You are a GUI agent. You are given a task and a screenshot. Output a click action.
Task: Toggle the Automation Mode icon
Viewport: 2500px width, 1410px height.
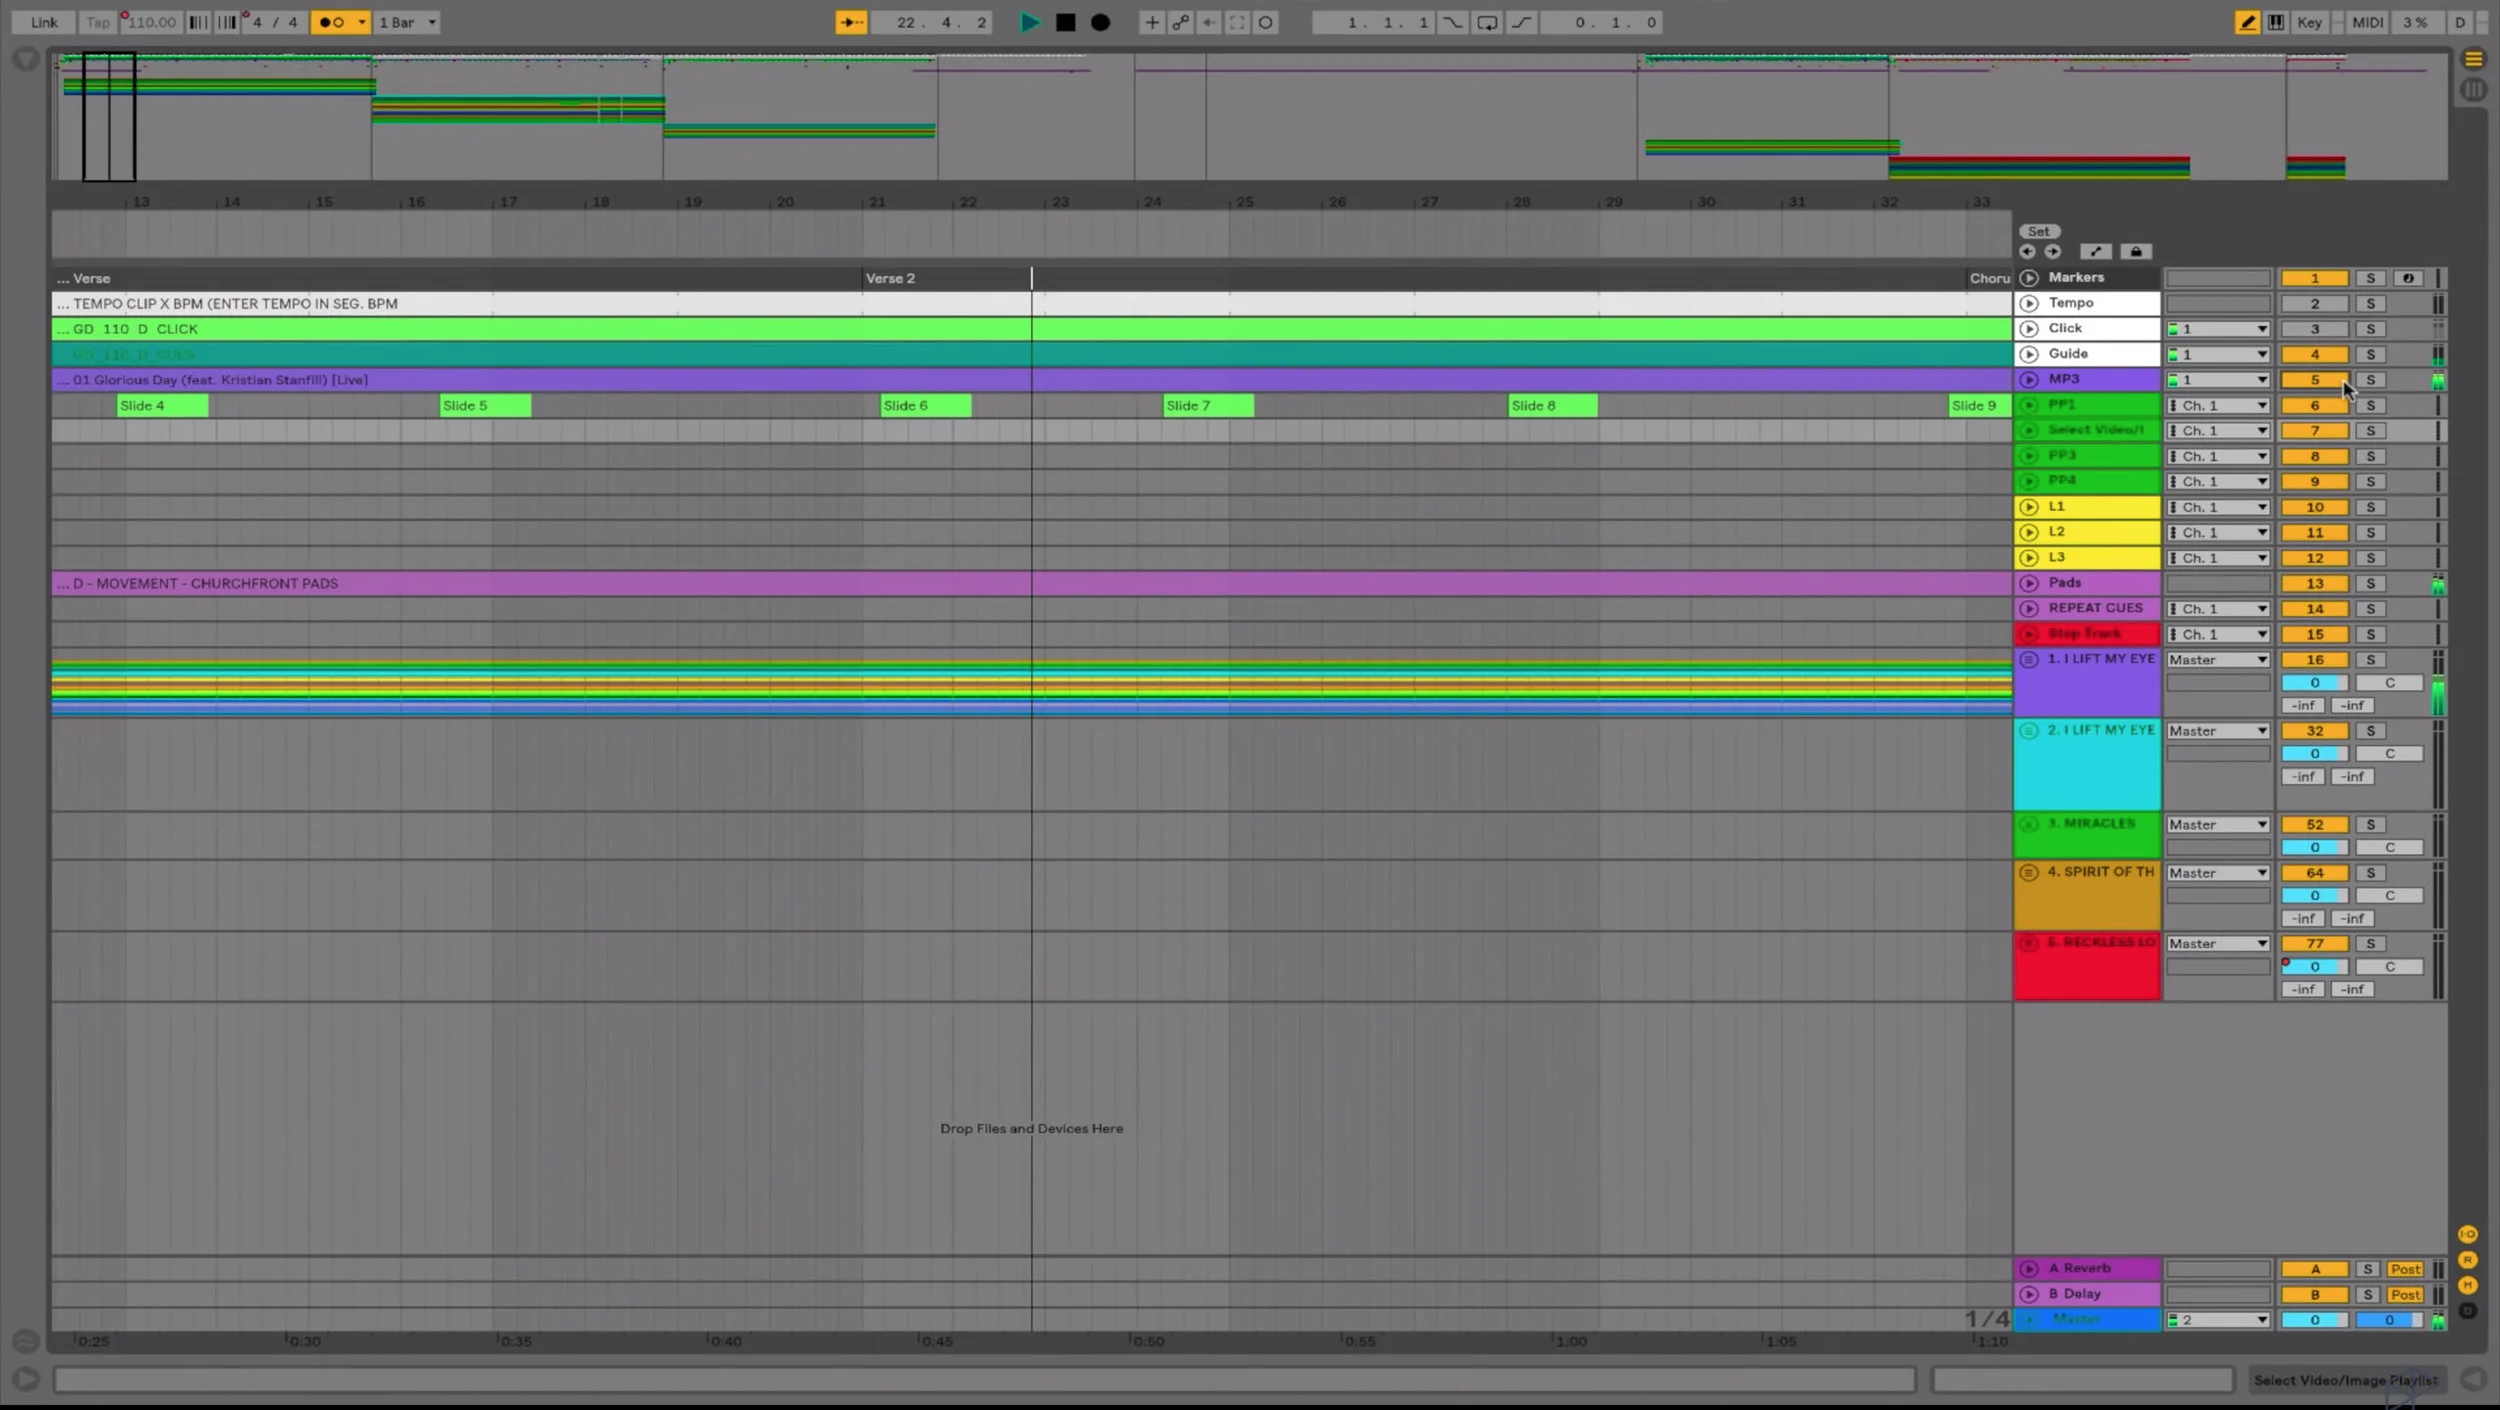tap(2096, 252)
